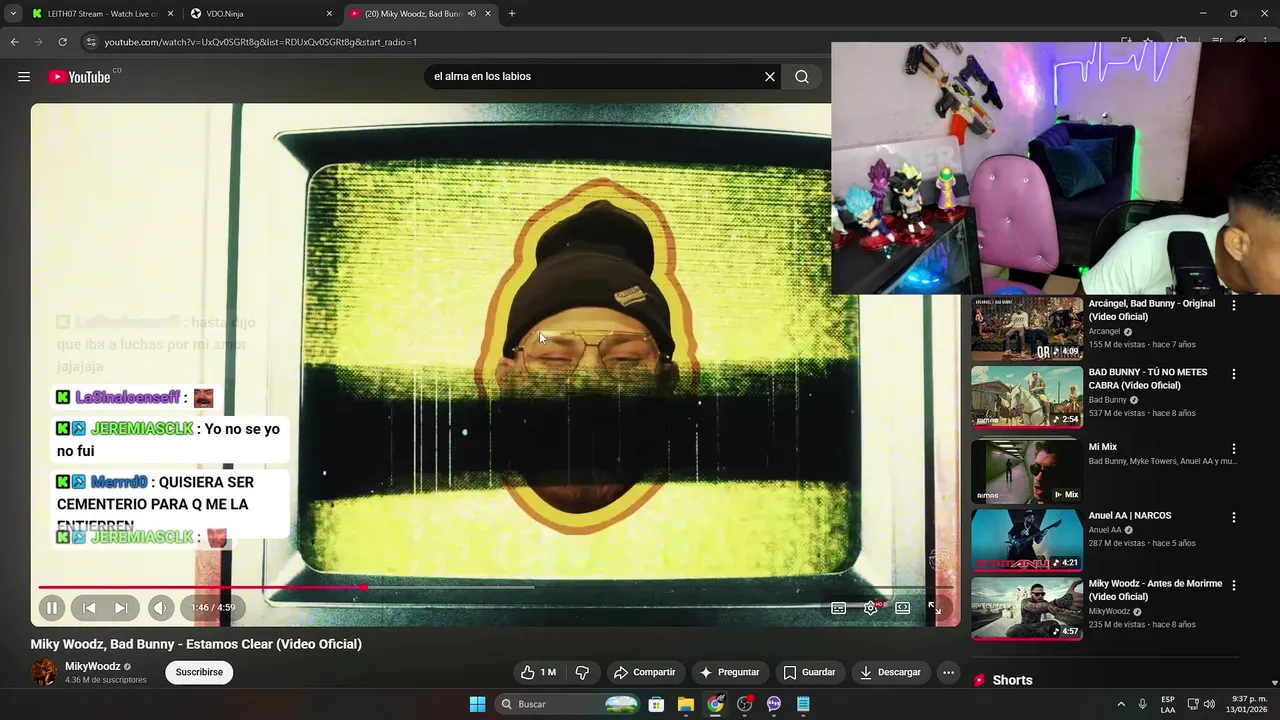
Task: Open options menu for Mi Mix
Action: tap(1233, 449)
